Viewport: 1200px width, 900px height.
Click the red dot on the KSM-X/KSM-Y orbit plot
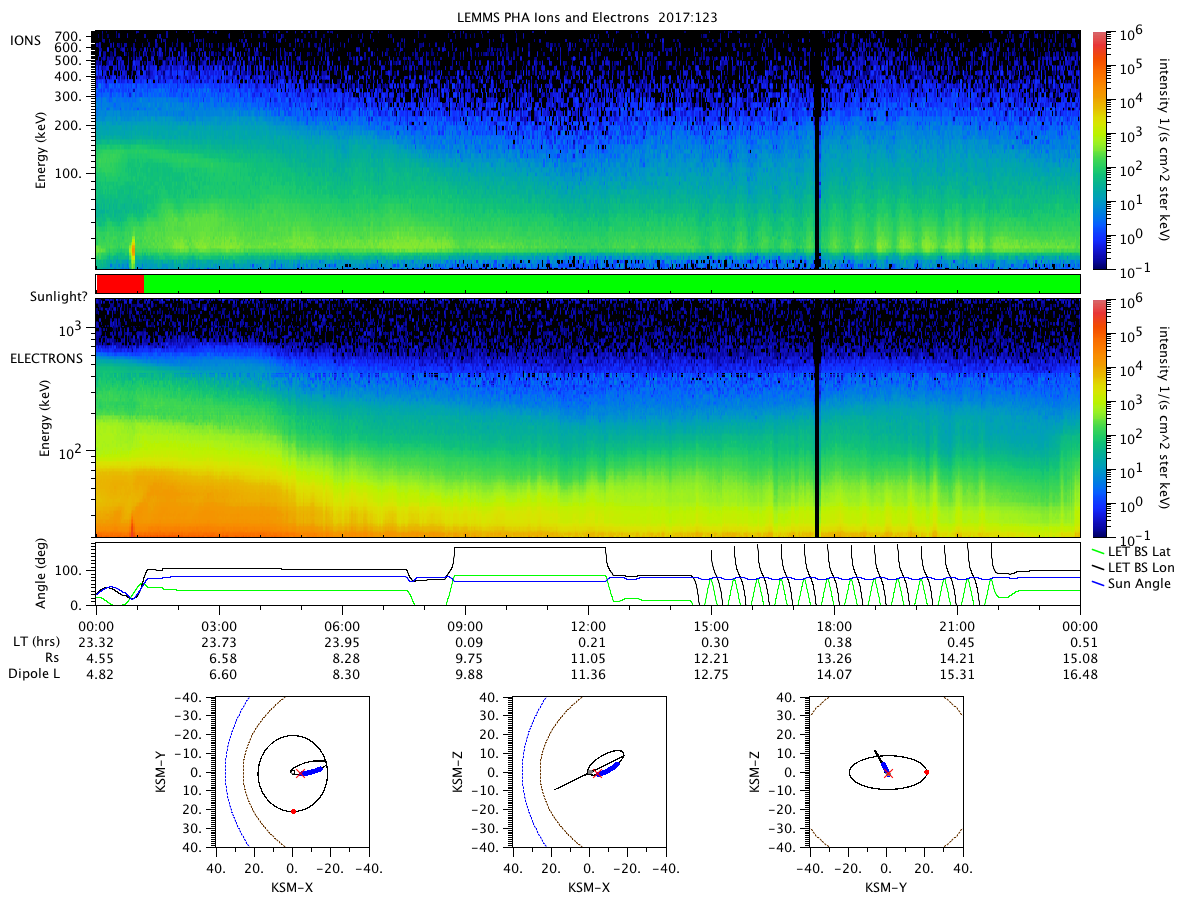click(293, 811)
